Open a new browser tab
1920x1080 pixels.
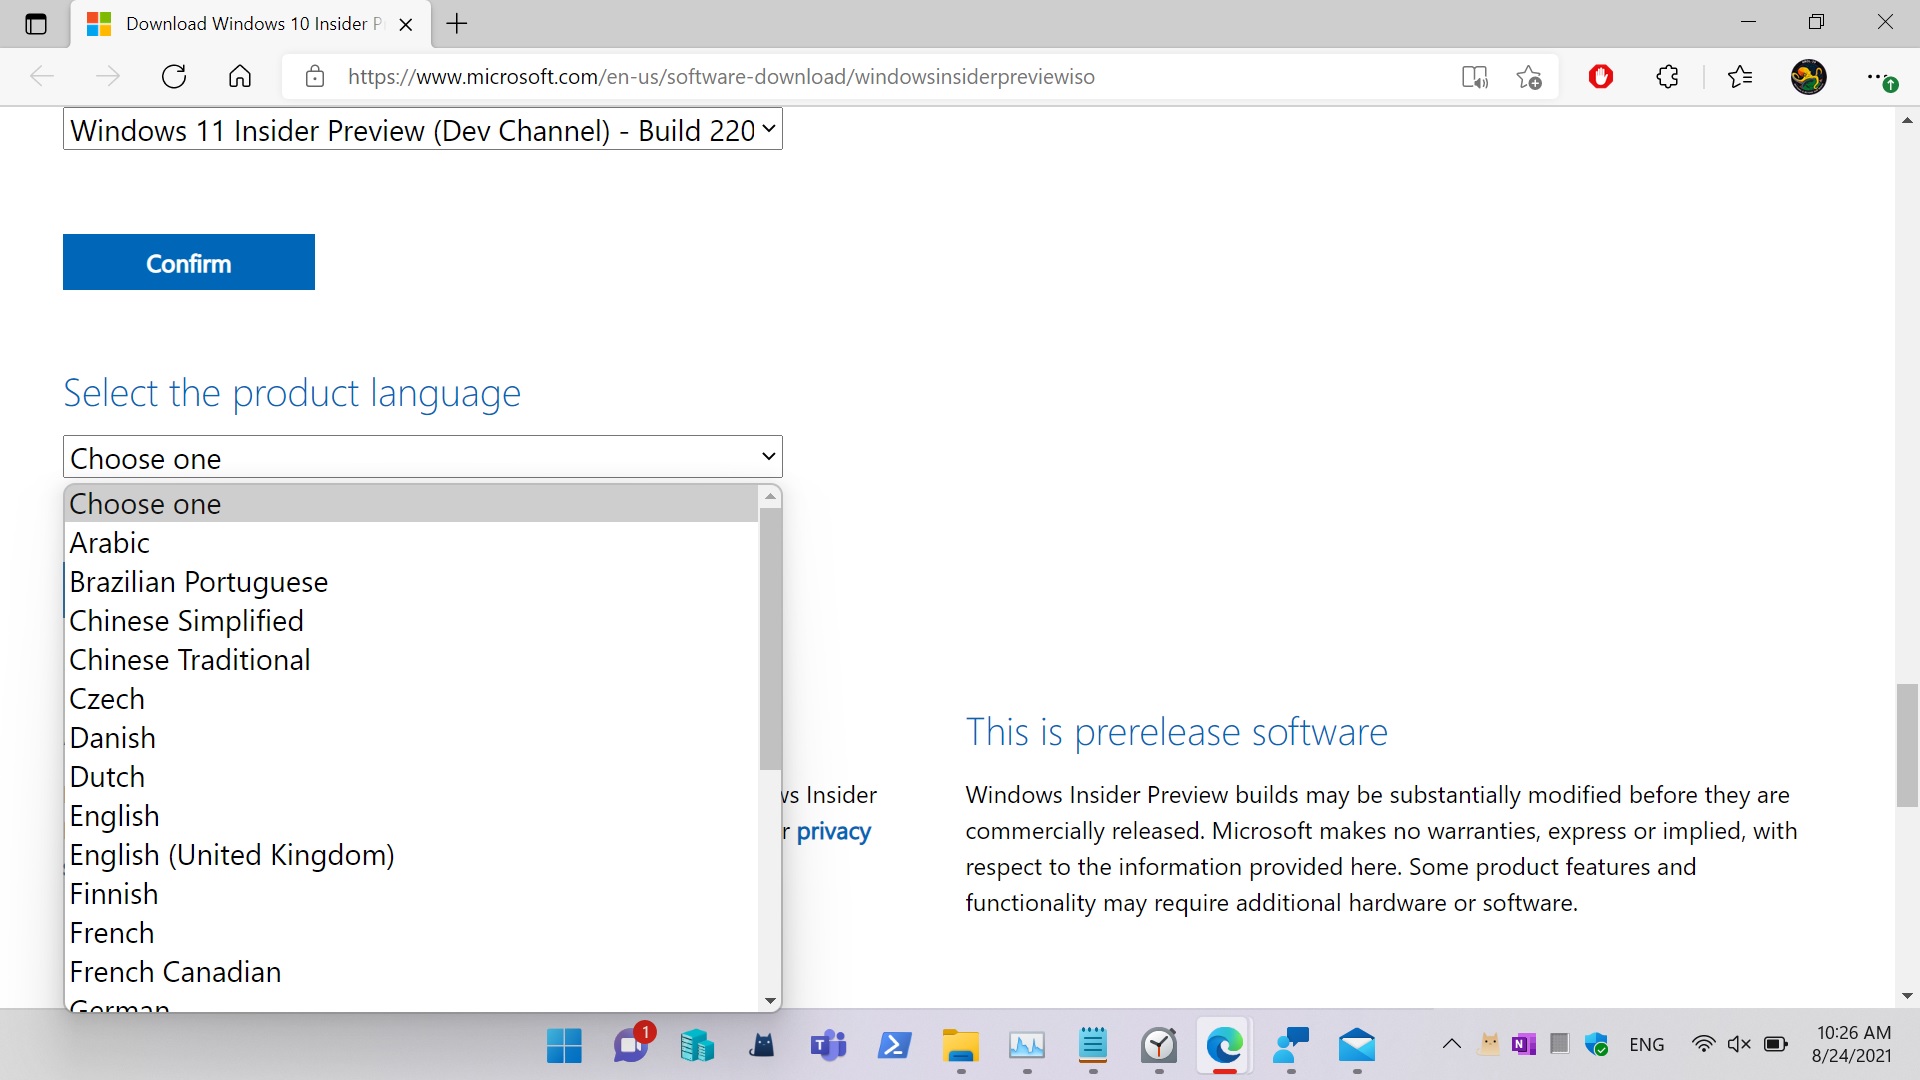tap(457, 24)
